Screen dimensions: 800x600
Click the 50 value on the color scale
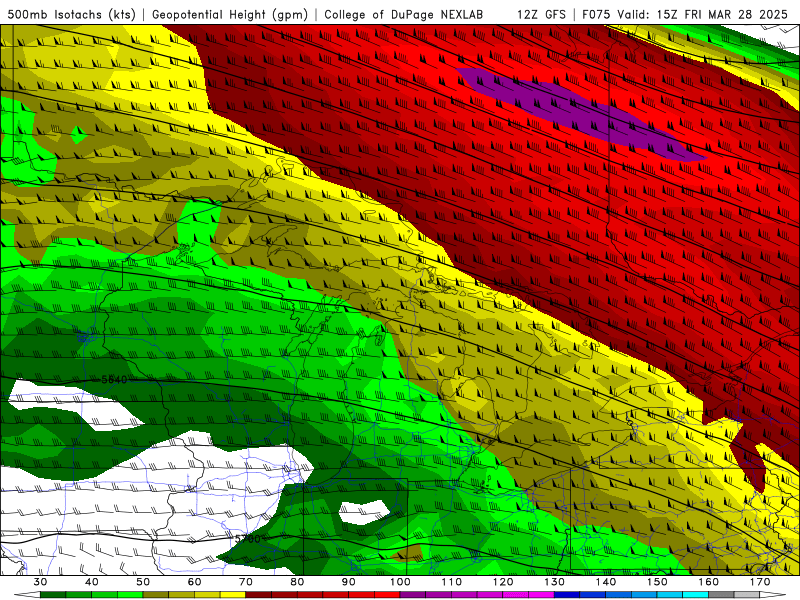[143, 582]
